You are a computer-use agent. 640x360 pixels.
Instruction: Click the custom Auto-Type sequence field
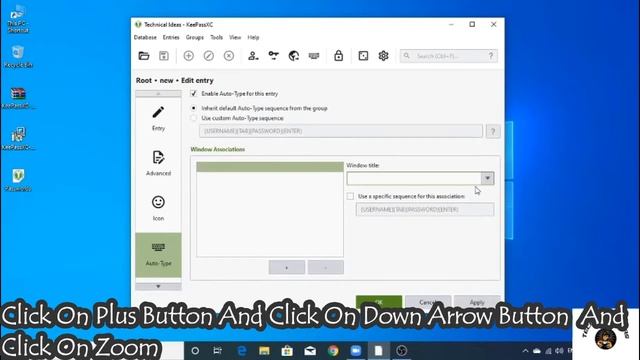341,131
